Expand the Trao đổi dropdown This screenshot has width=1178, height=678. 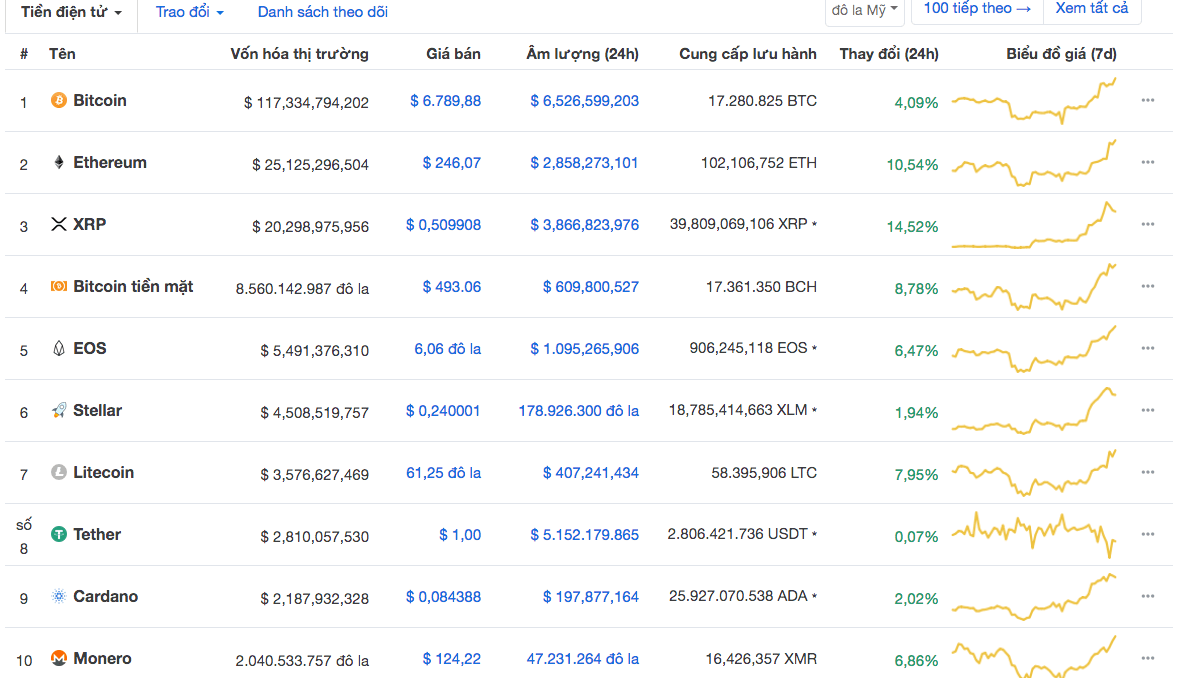coord(189,12)
